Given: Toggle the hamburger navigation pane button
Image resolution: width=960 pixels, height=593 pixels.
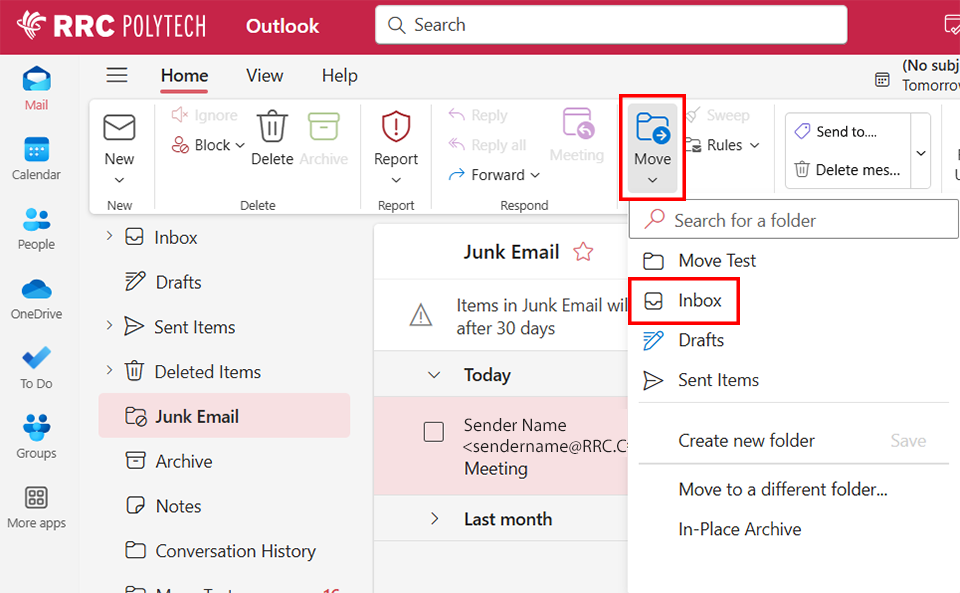Looking at the screenshot, I should pos(117,75).
